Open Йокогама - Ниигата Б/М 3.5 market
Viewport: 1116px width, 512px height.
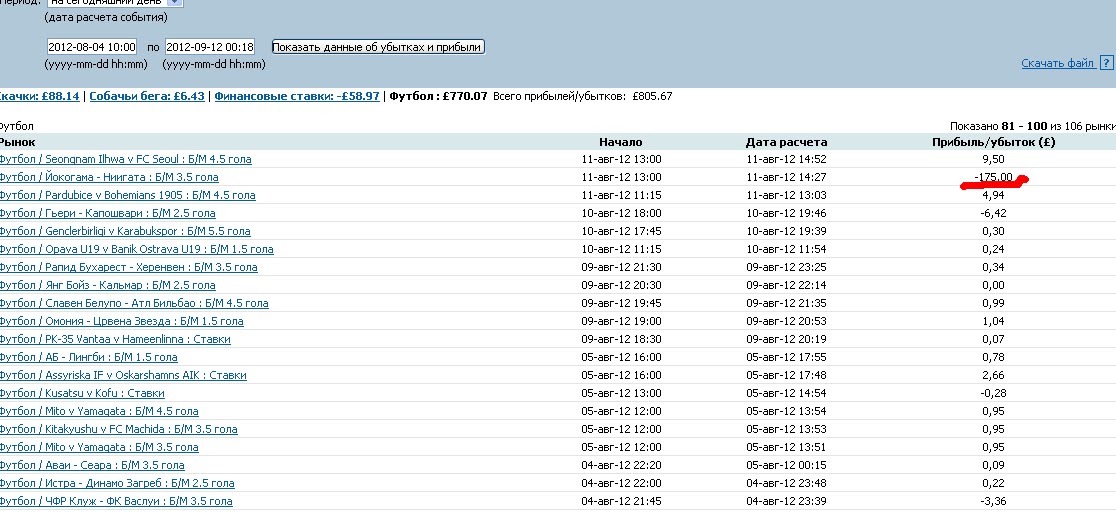click(x=109, y=177)
